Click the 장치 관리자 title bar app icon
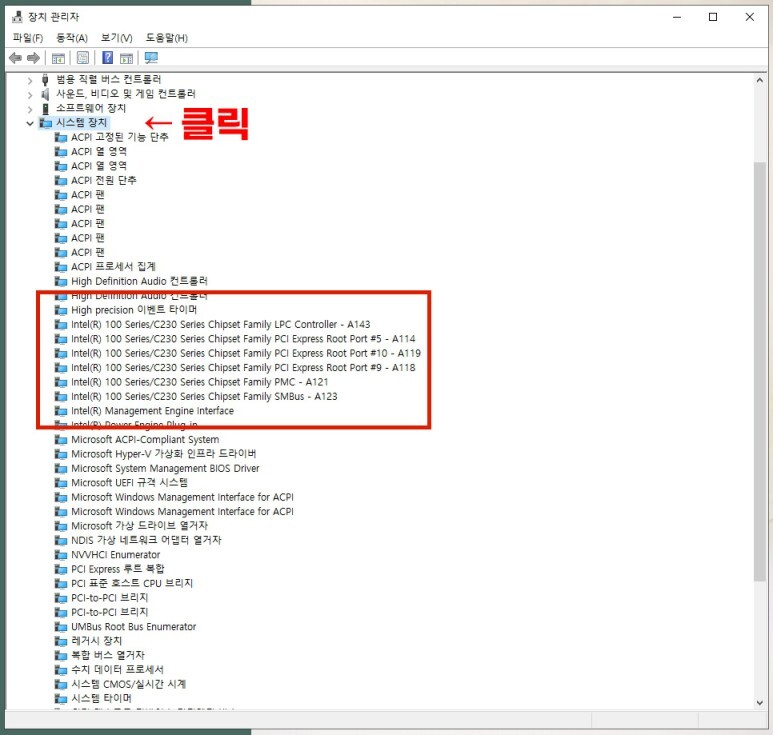Viewport: 773px width, 735px height. tap(17, 17)
